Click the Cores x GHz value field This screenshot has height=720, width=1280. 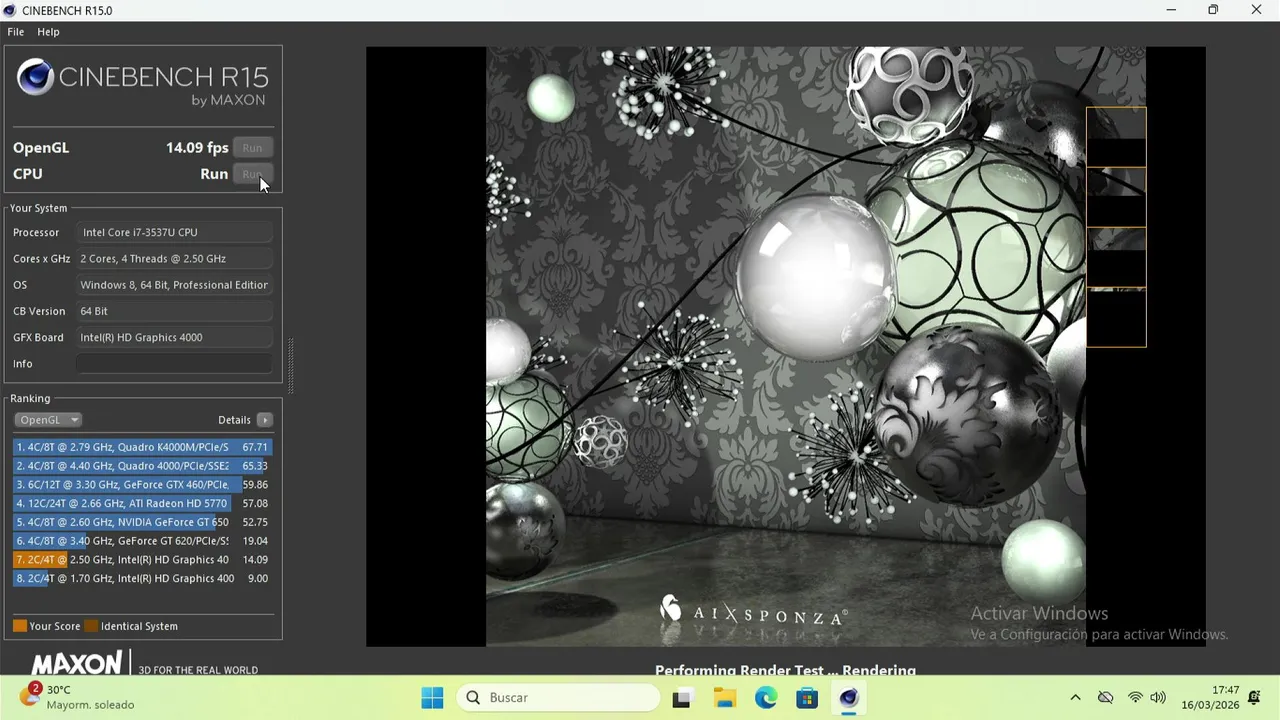(174, 258)
